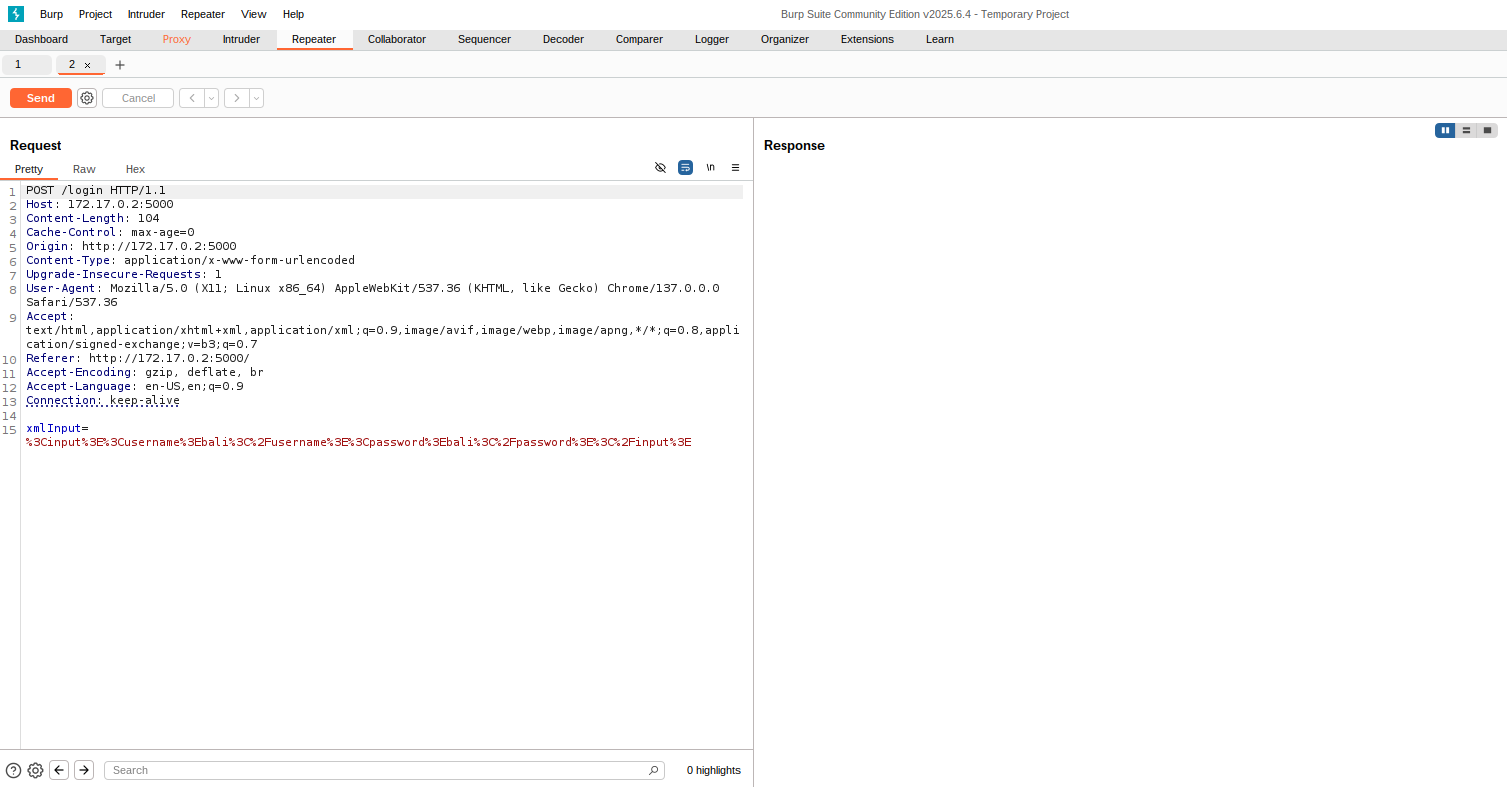
Task: Switch to the Target tab
Action: (115, 39)
